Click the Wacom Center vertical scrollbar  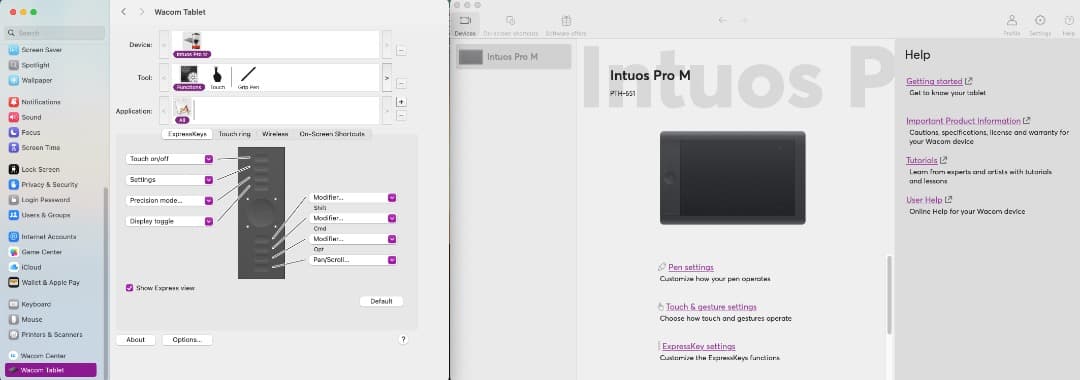[889, 295]
